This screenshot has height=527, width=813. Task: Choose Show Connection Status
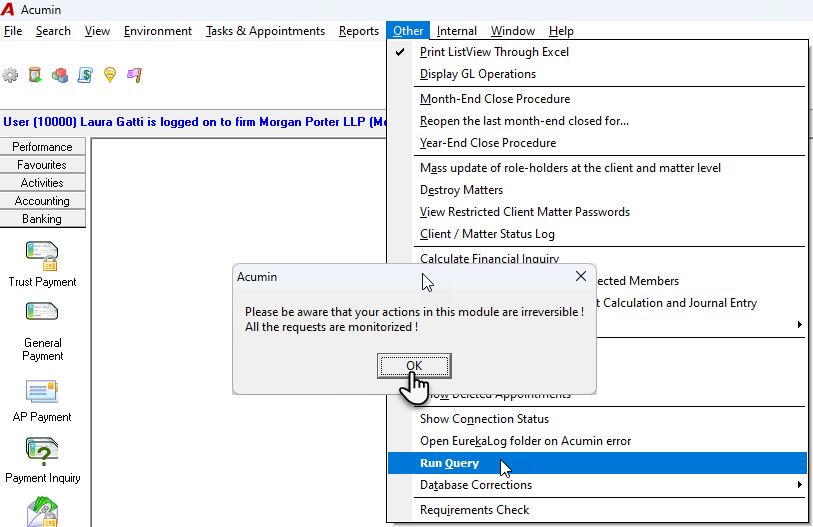[x=597, y=419]
